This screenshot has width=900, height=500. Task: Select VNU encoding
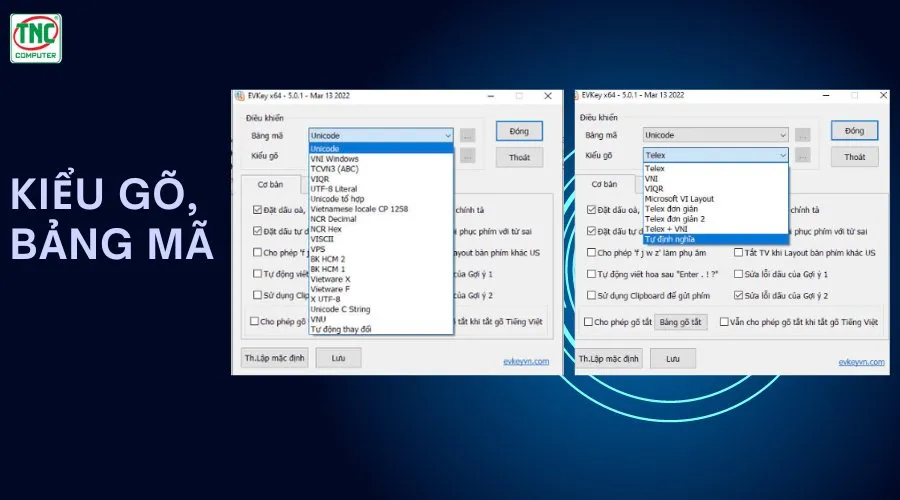point(381,319)
